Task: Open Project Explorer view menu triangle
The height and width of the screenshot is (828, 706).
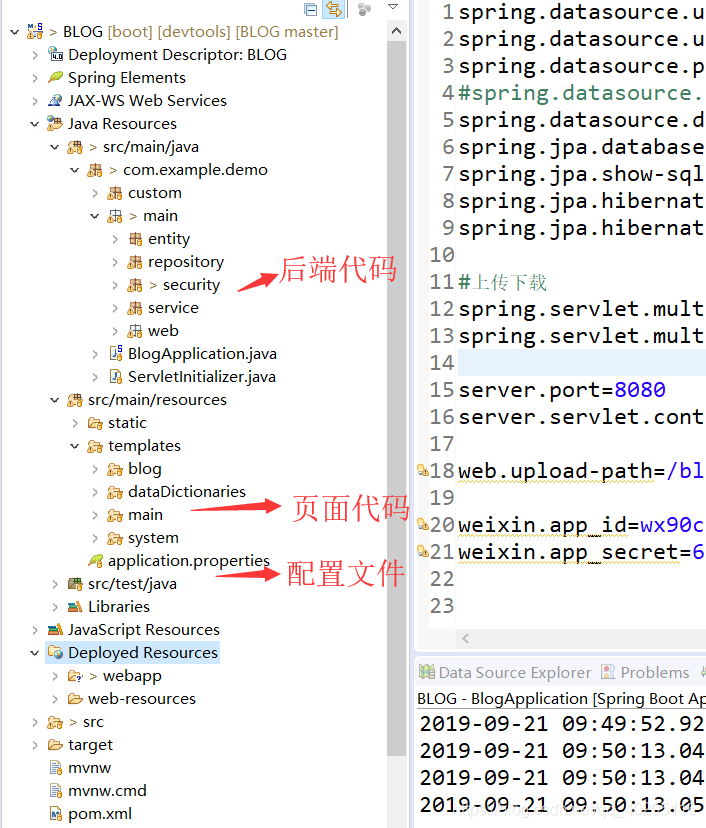Action: tap(393, 7)
